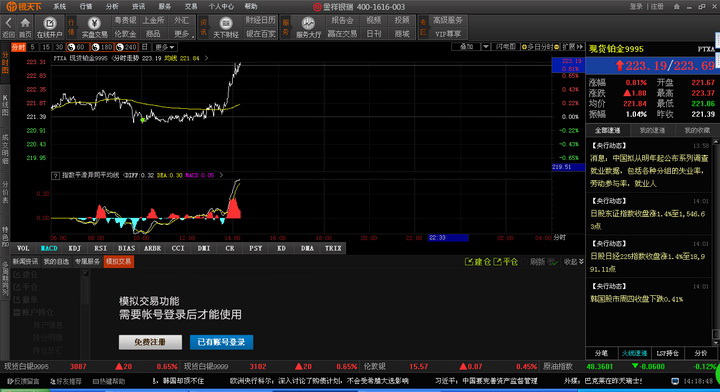Open the 天下财经 news icon
This screenshot has width=720, height=392.
[x=225, y=23]
